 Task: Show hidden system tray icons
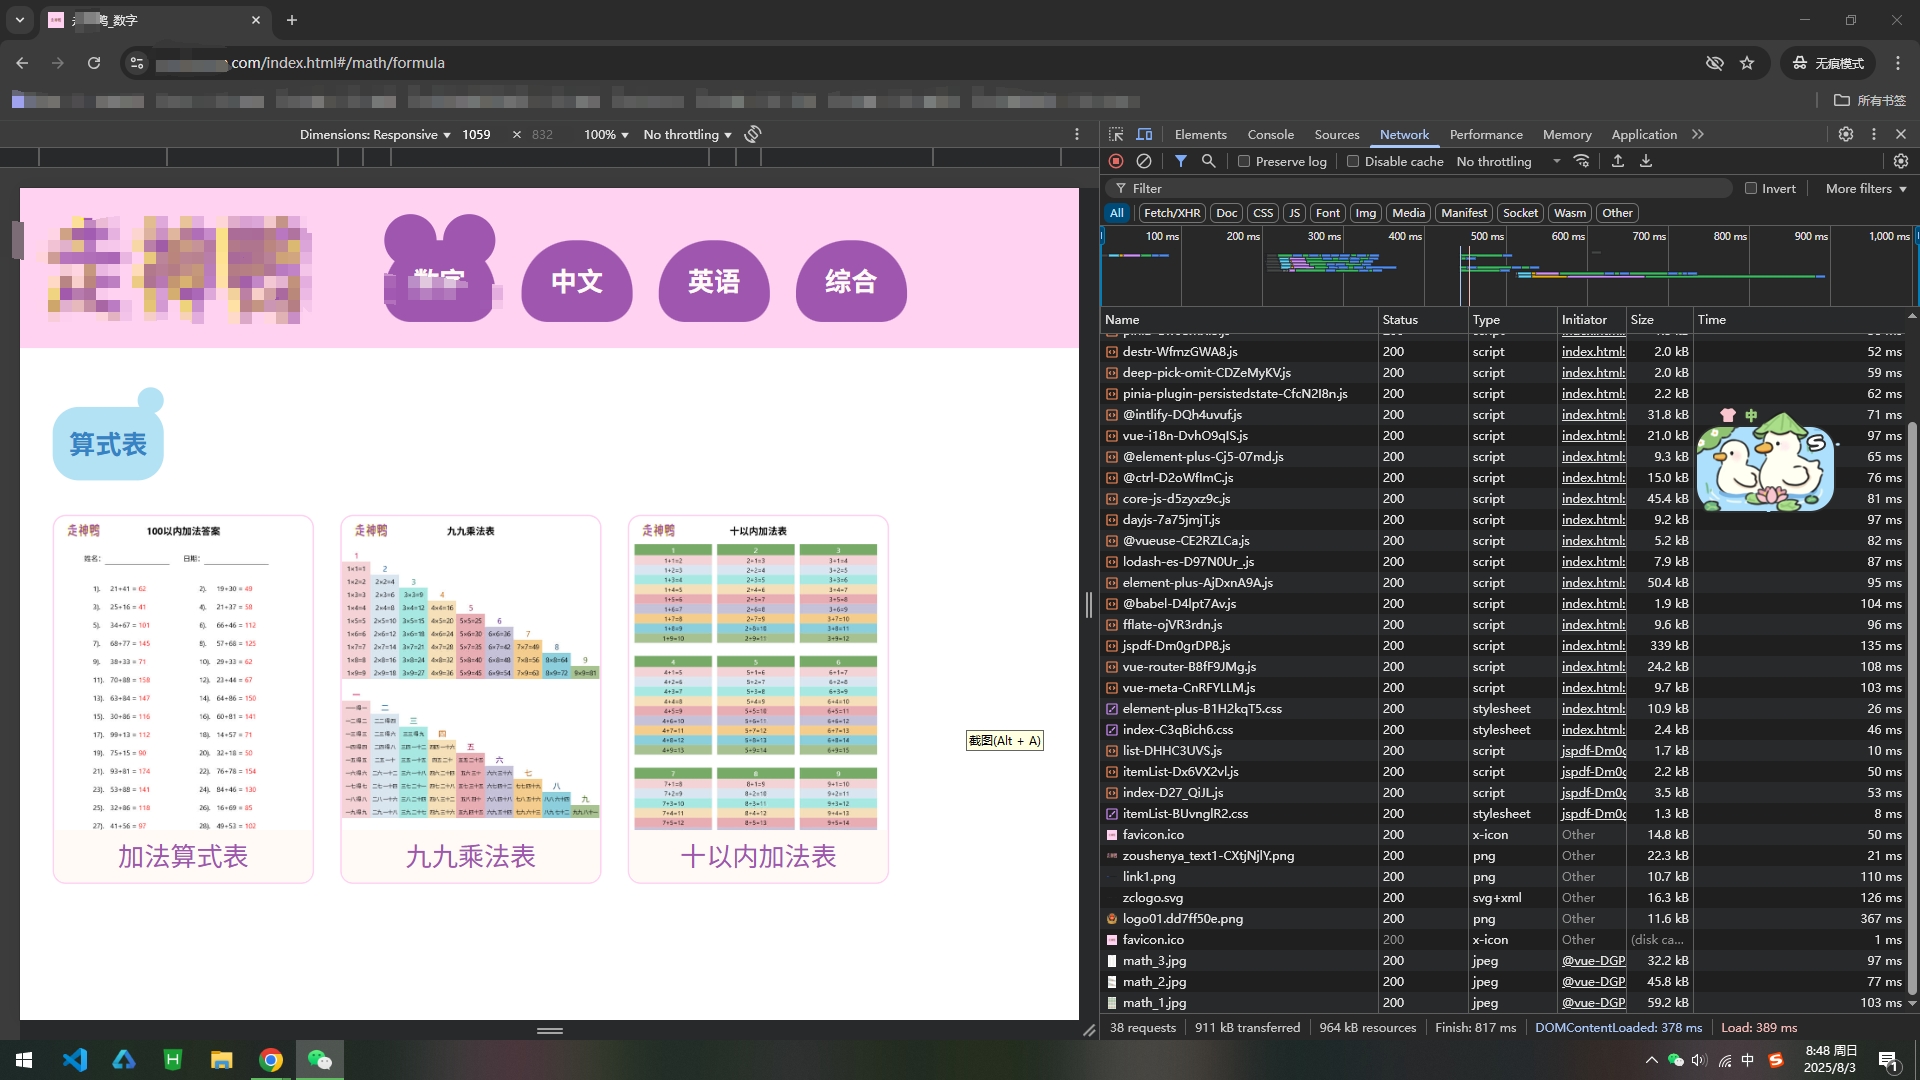(x=1651, y=1060)
